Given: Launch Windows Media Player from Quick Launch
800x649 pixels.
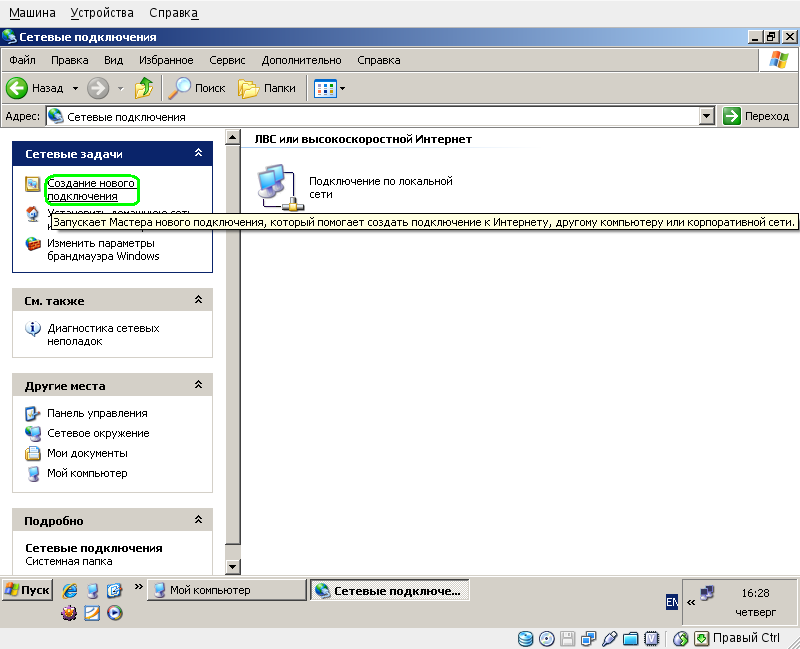Looking at the screenshot, I should [x=115, y=612].
